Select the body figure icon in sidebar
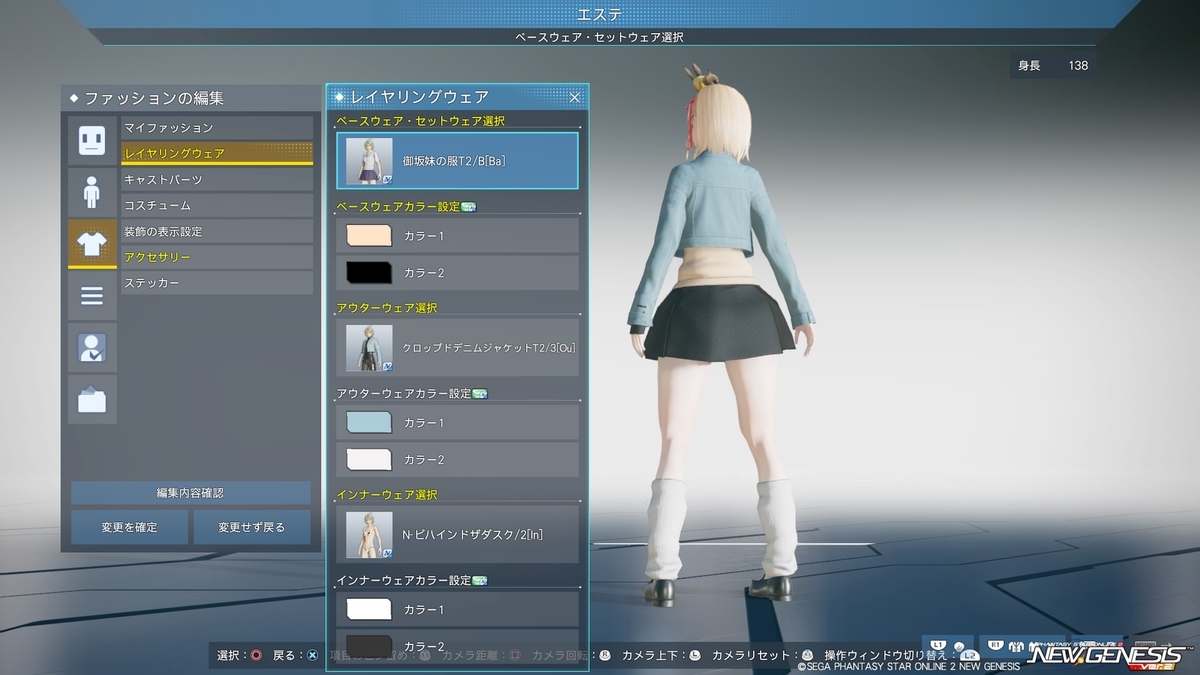This screenshot has width=1200, height=675. pos(92,192)
